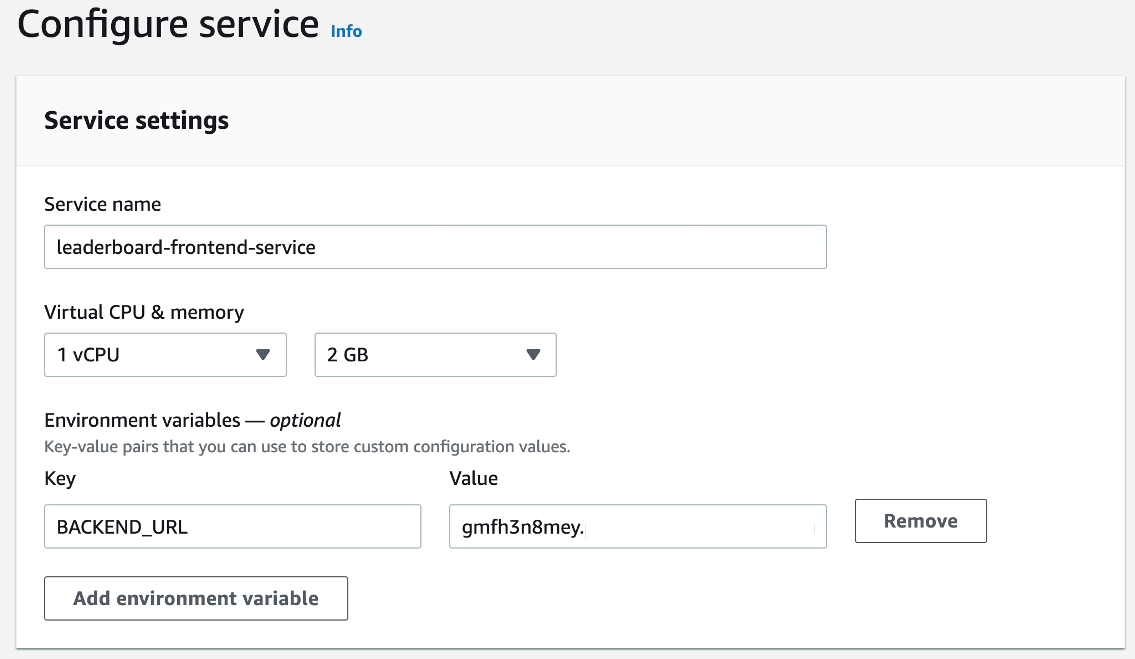
Task: Open the vCPU dropdown showing 1 vCPU
Action: 165,354
